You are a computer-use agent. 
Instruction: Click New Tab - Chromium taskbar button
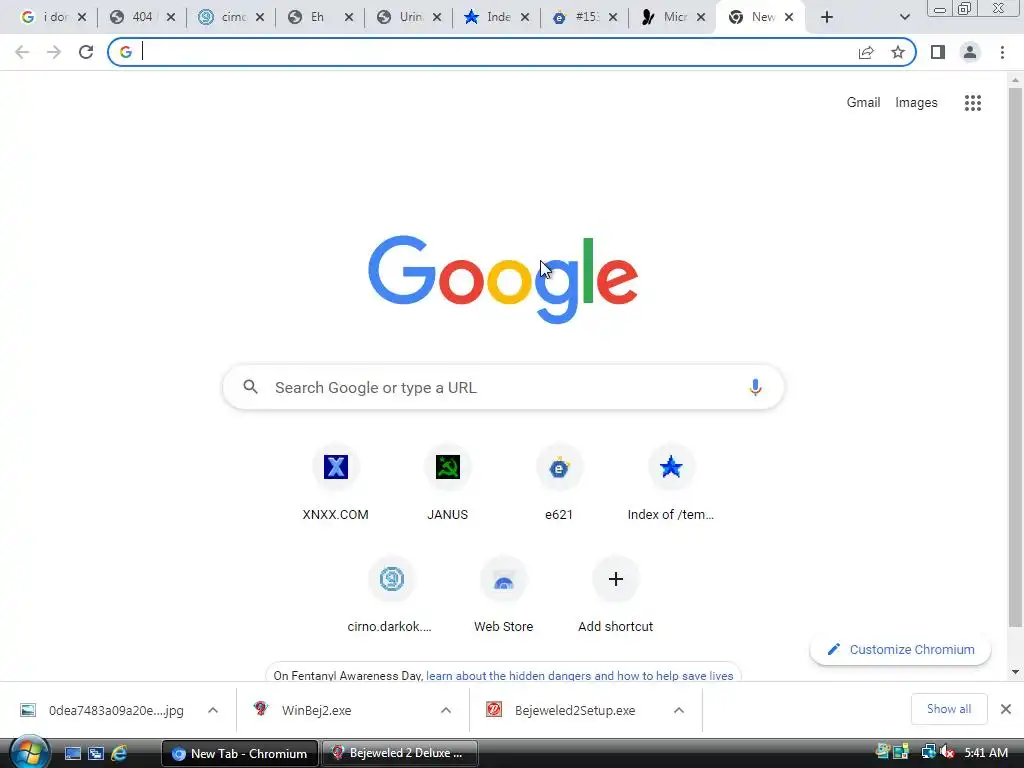point(240,753)
